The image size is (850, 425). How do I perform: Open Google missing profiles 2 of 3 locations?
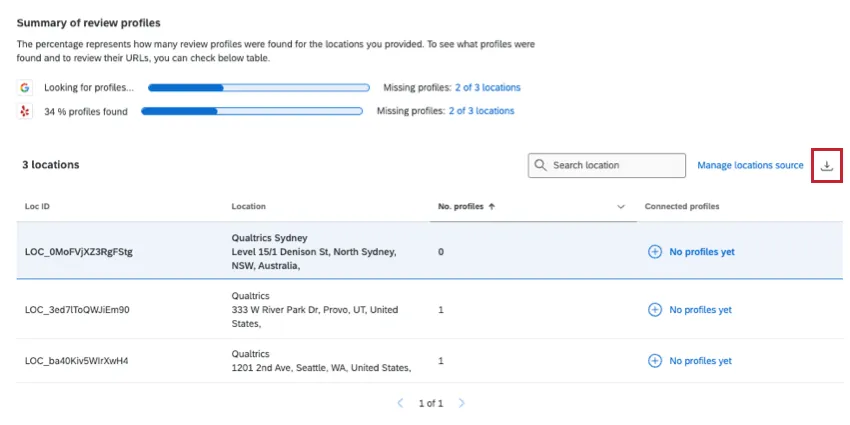pyautogui.click(x=488, y=88)
